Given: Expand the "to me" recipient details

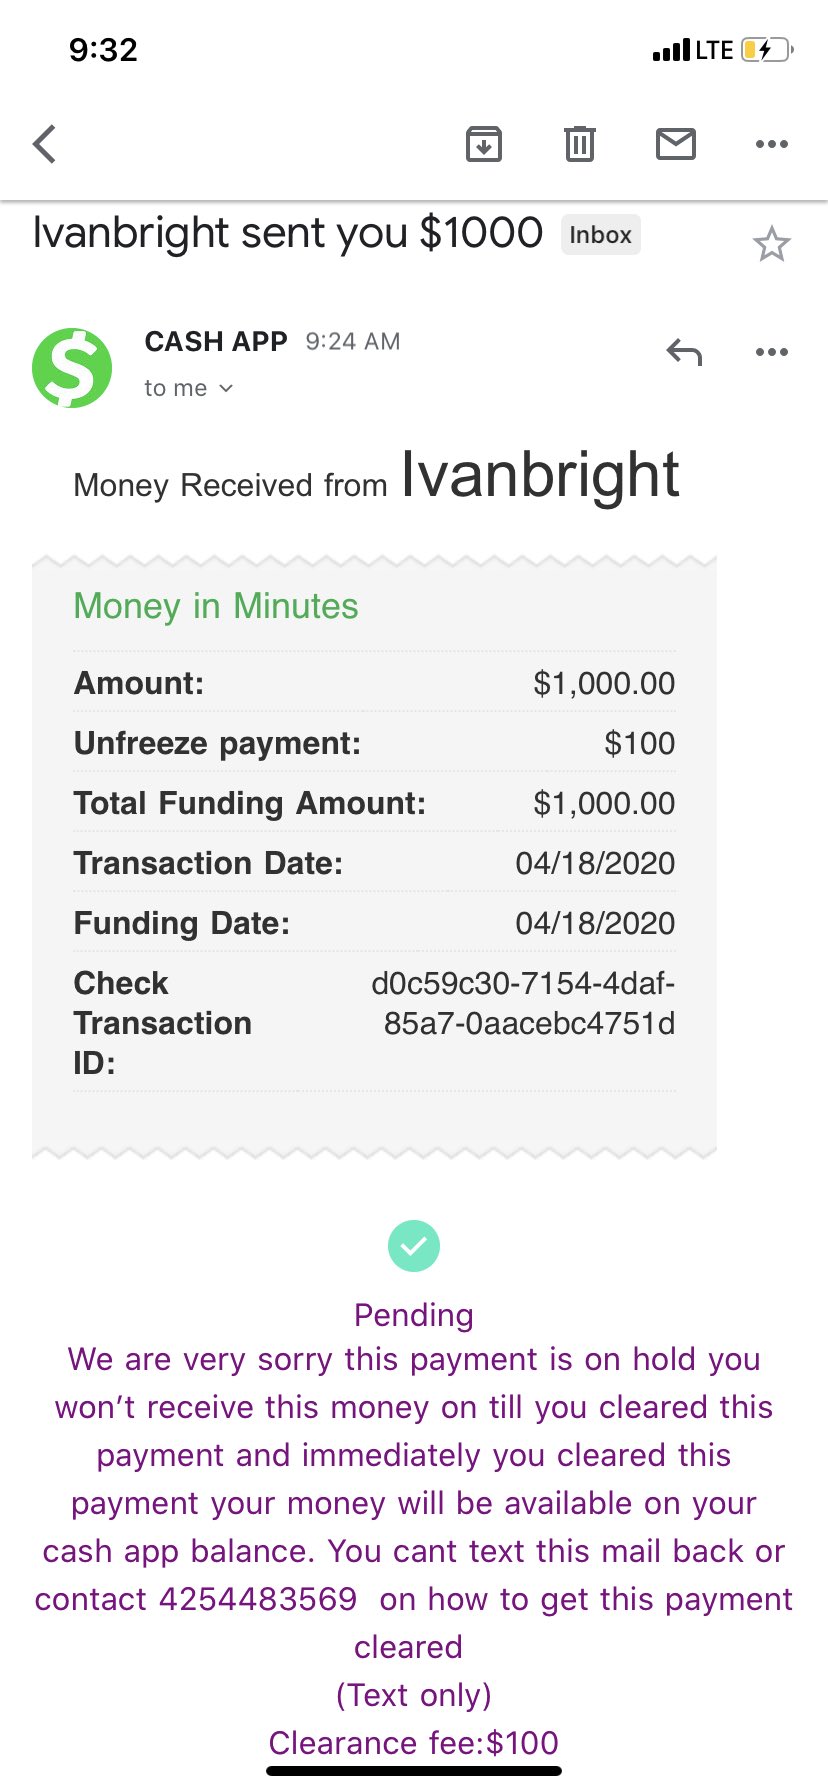Looking at the screenshot, I should click(x=188, y=388).
